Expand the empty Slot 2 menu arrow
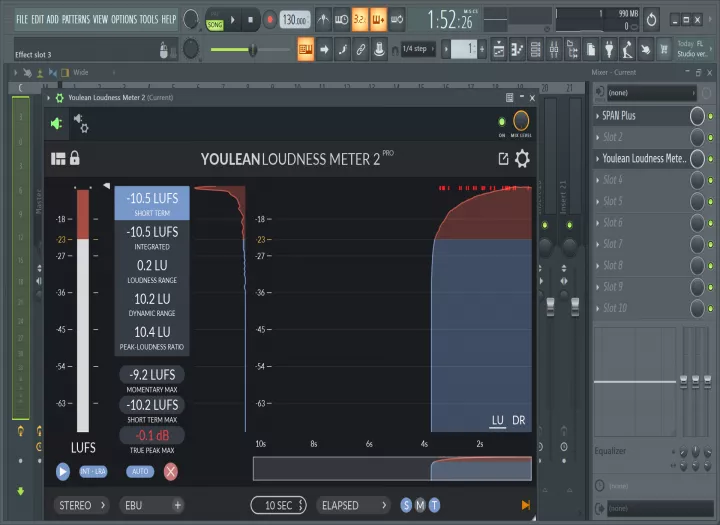 (x=597, y=137)
